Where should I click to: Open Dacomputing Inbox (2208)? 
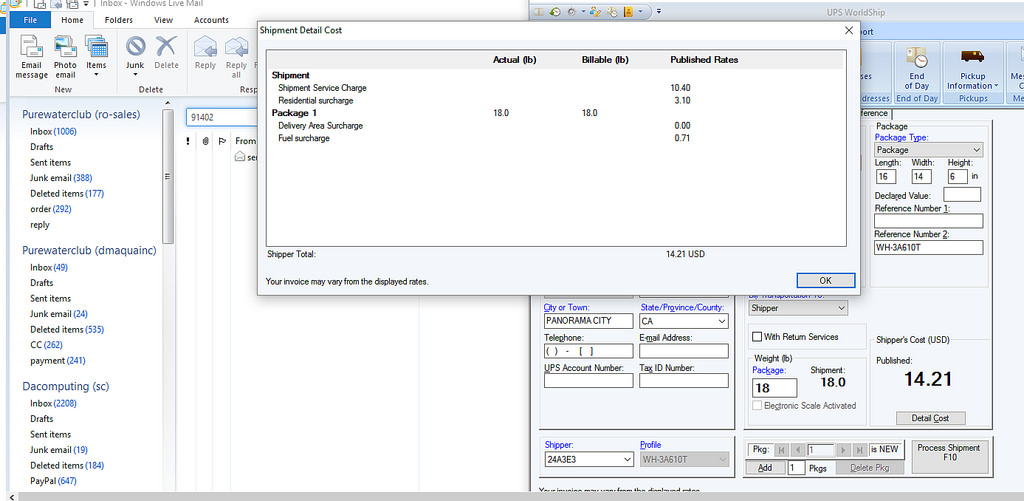point(53,403)
